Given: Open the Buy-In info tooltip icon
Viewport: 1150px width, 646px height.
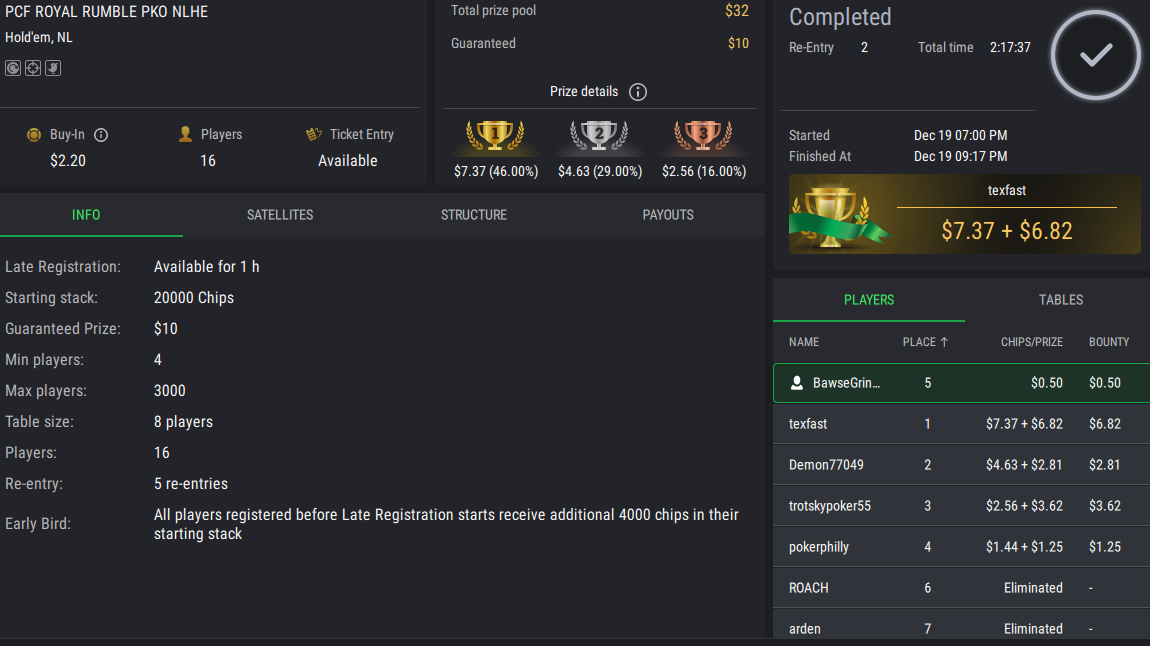Looking at the screenshot, I should tap(101, 135).
